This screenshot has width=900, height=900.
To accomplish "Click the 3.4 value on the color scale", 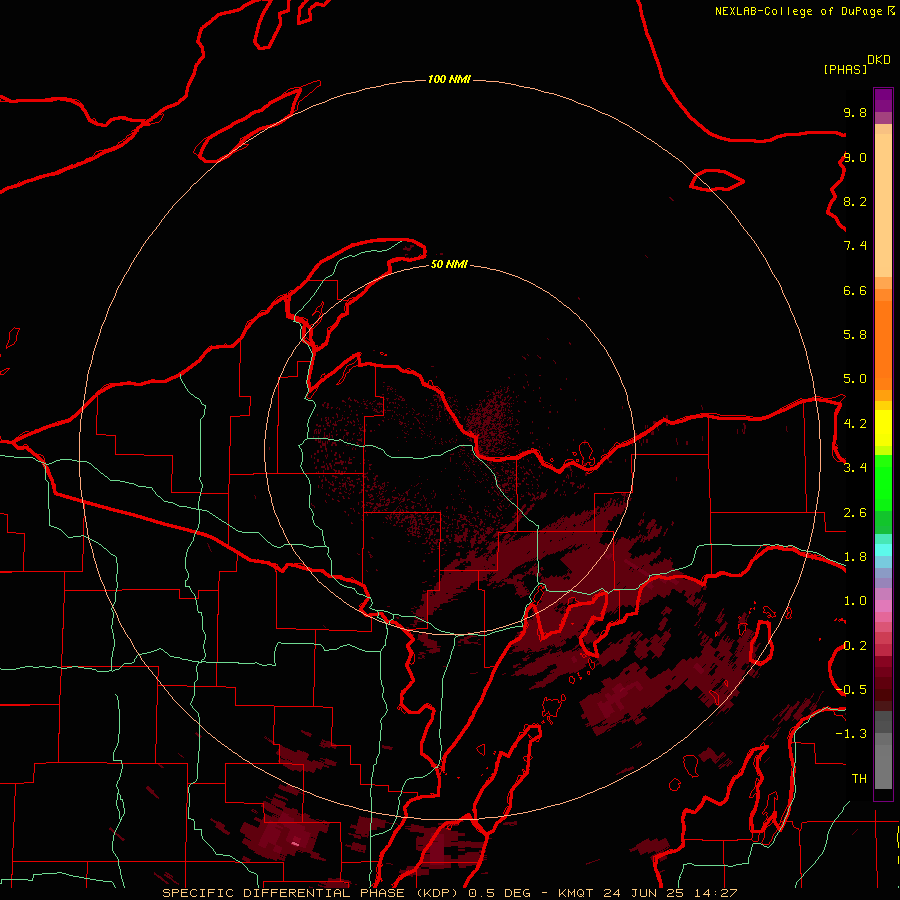I will [855, 468].
